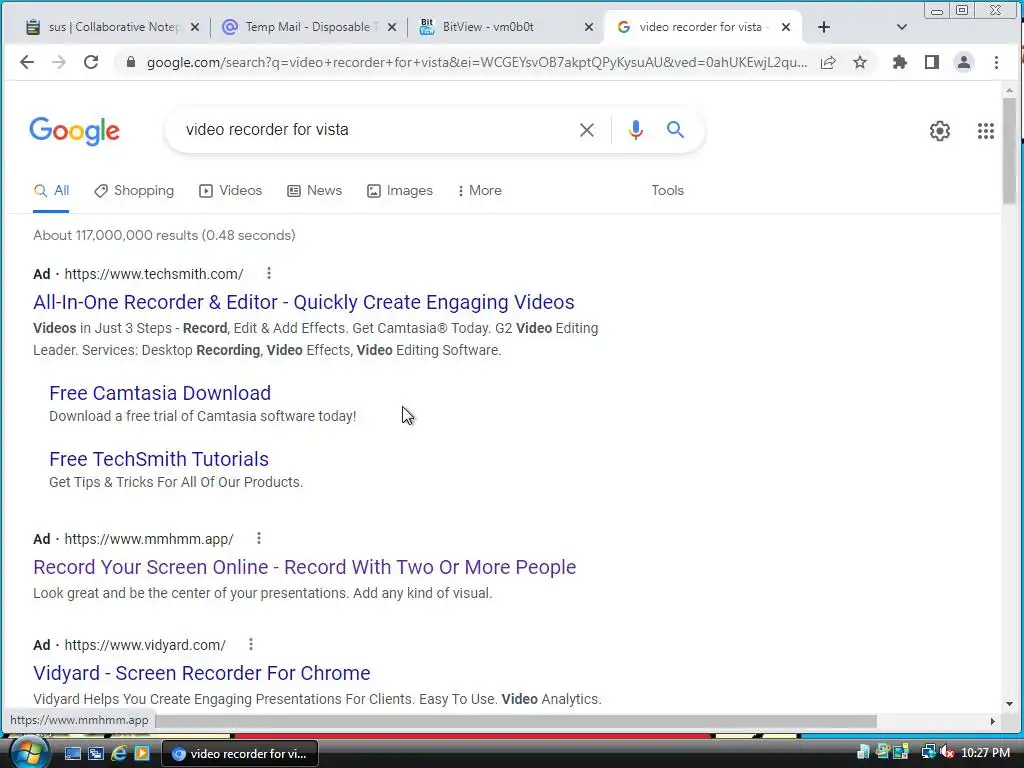
Task: Click the browser back arrow
Action: pyautogui.click(x=27, y=62)
